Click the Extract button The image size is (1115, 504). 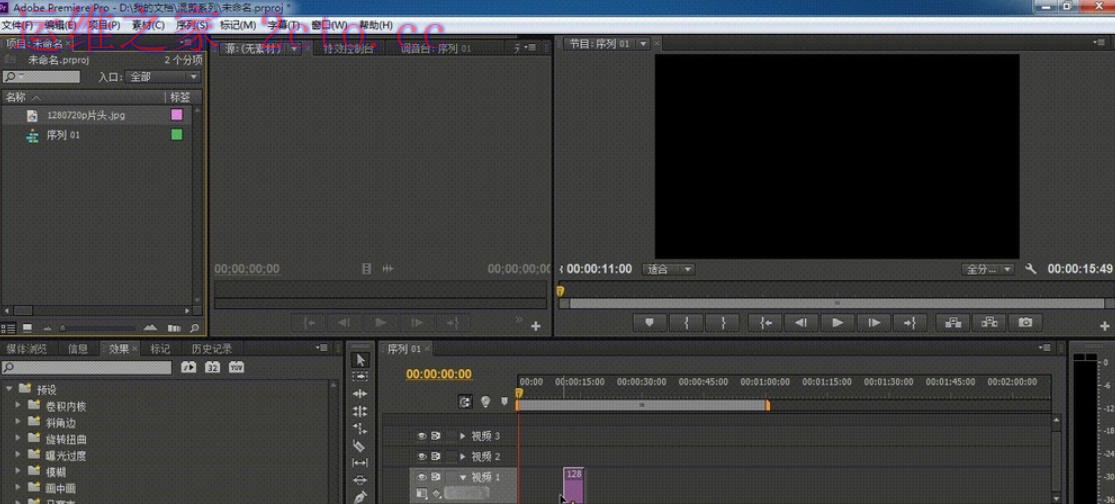(989, 323)
